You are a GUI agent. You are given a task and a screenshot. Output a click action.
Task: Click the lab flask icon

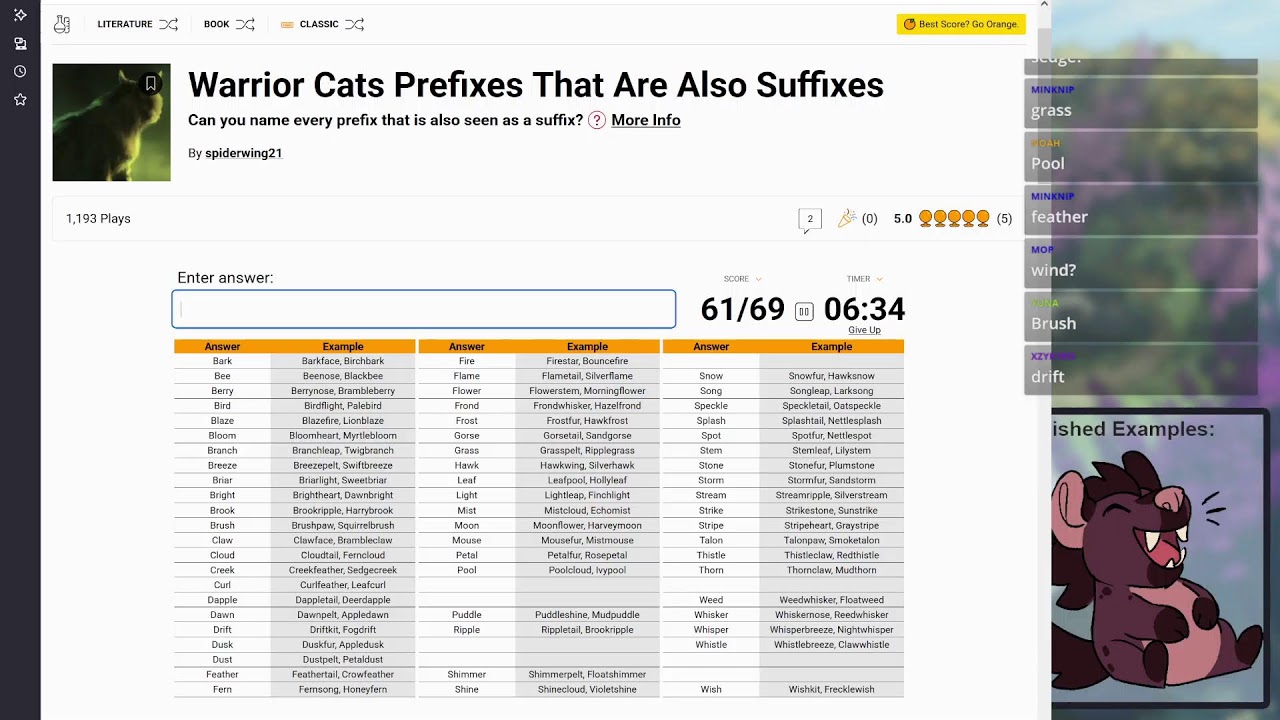(x=62, y=24)
